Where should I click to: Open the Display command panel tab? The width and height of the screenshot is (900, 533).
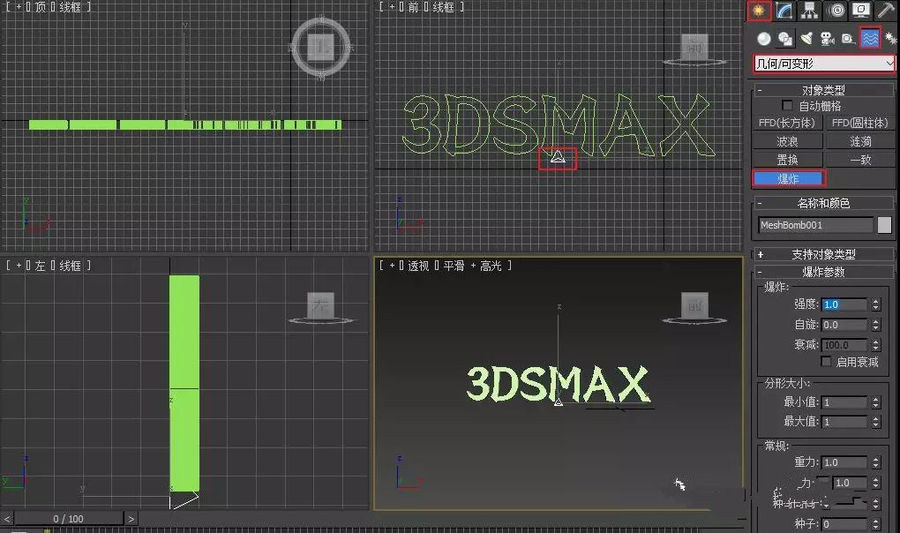click(x=861, y=10)
